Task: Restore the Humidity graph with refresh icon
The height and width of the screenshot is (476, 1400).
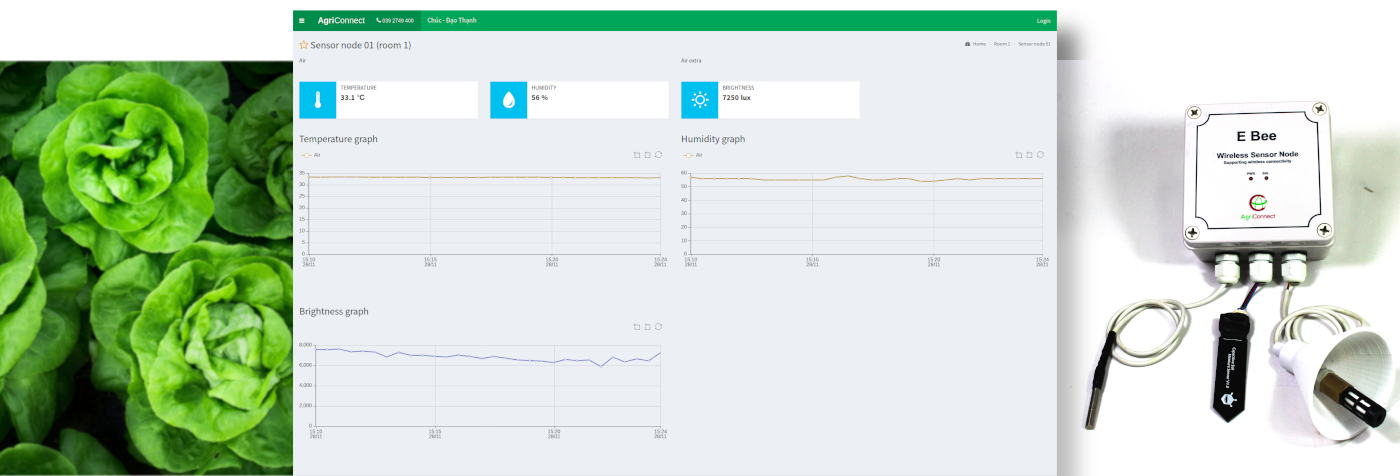Action: coord(1041,155)
